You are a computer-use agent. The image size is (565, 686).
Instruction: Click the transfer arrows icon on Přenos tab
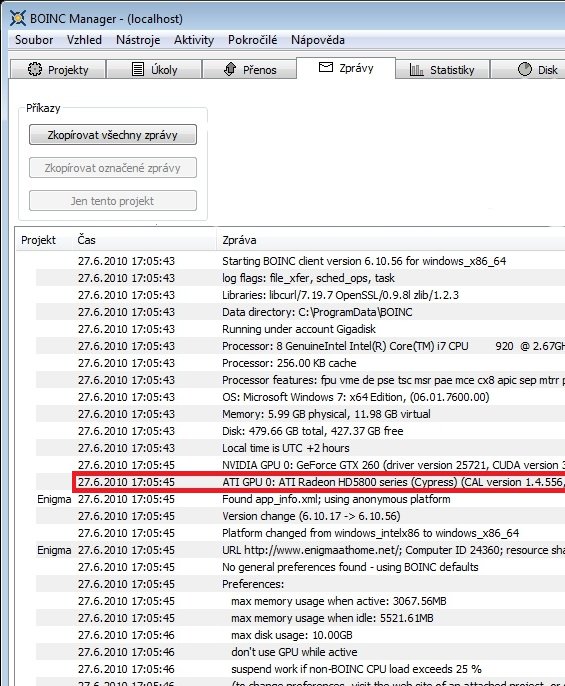[230, 69]
